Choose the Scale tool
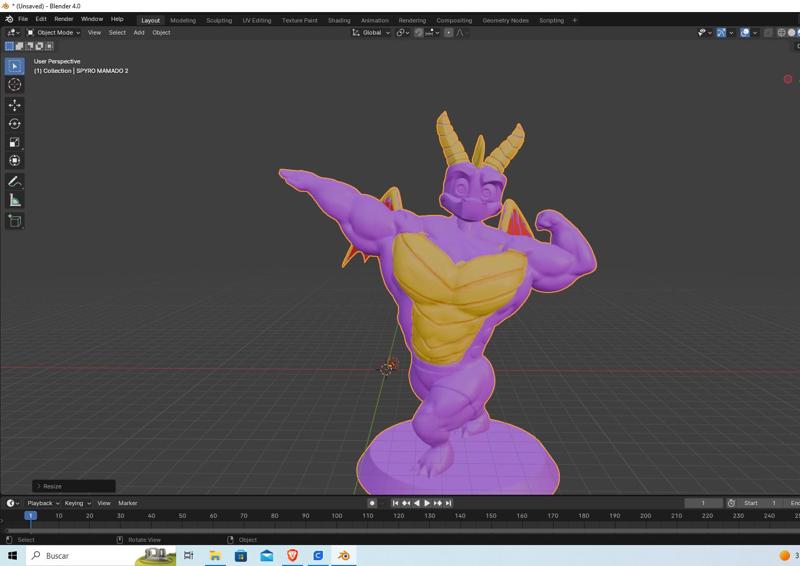 tap(14, 142)
